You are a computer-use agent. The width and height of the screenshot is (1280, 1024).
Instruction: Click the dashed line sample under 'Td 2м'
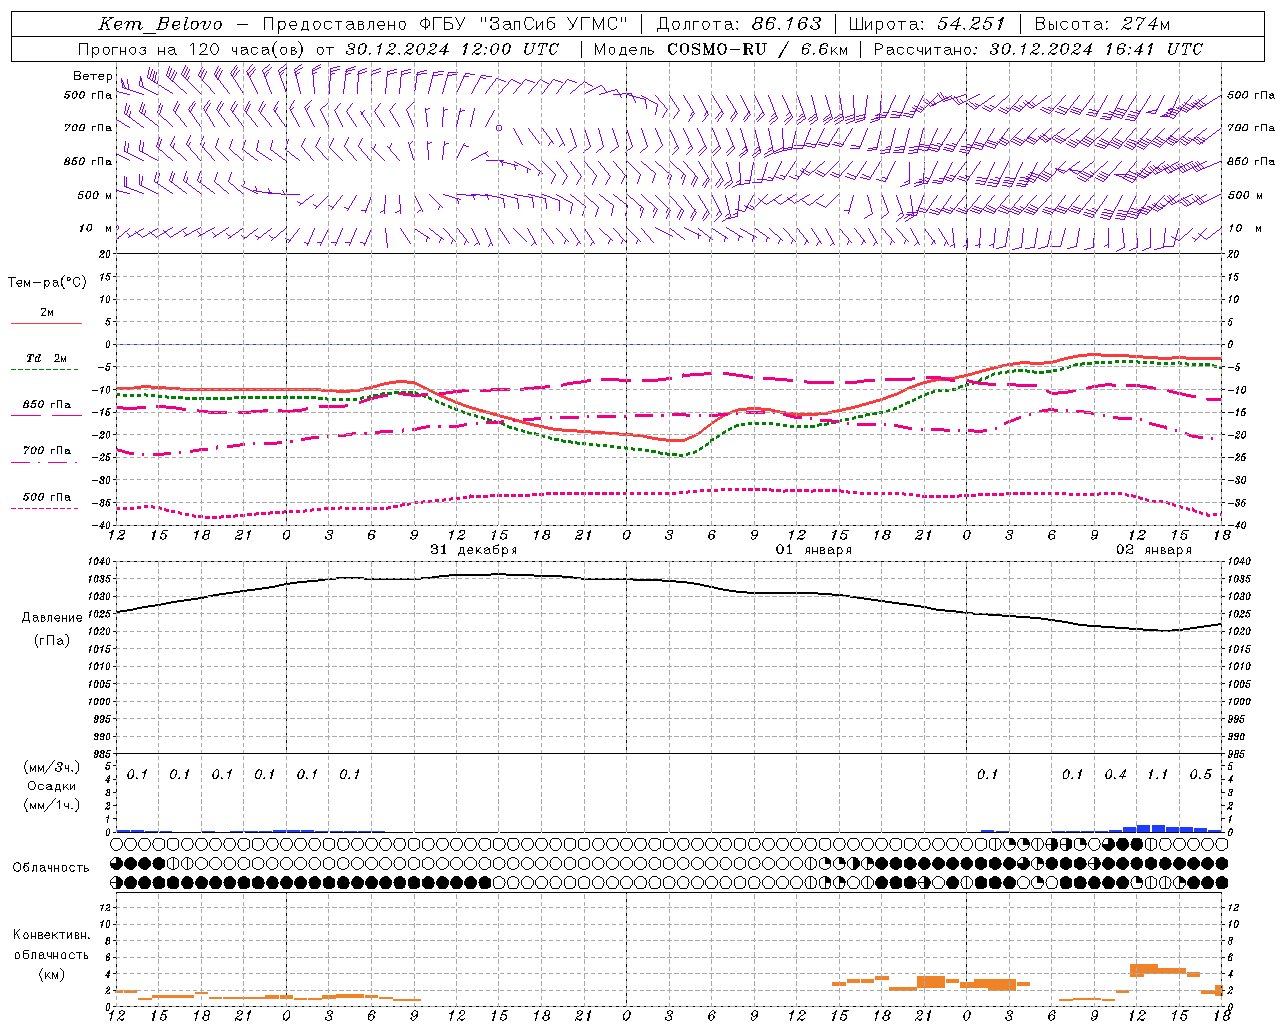45,370
